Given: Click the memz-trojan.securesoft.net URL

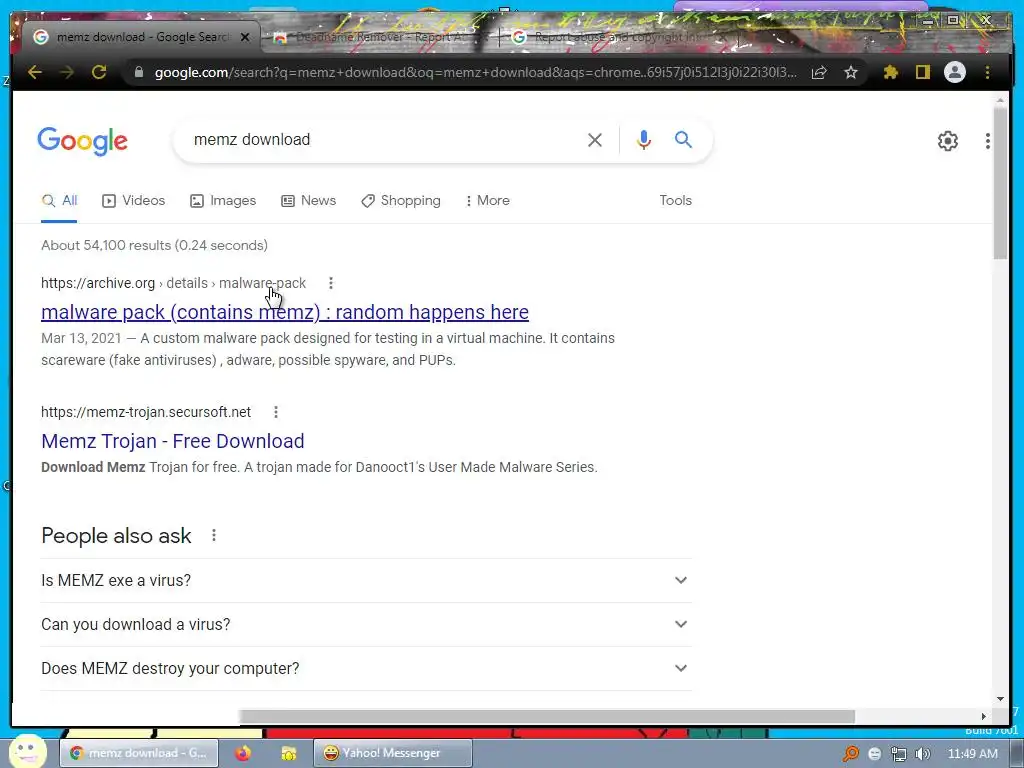Looking at the screenshot, I should pos(146,412).
